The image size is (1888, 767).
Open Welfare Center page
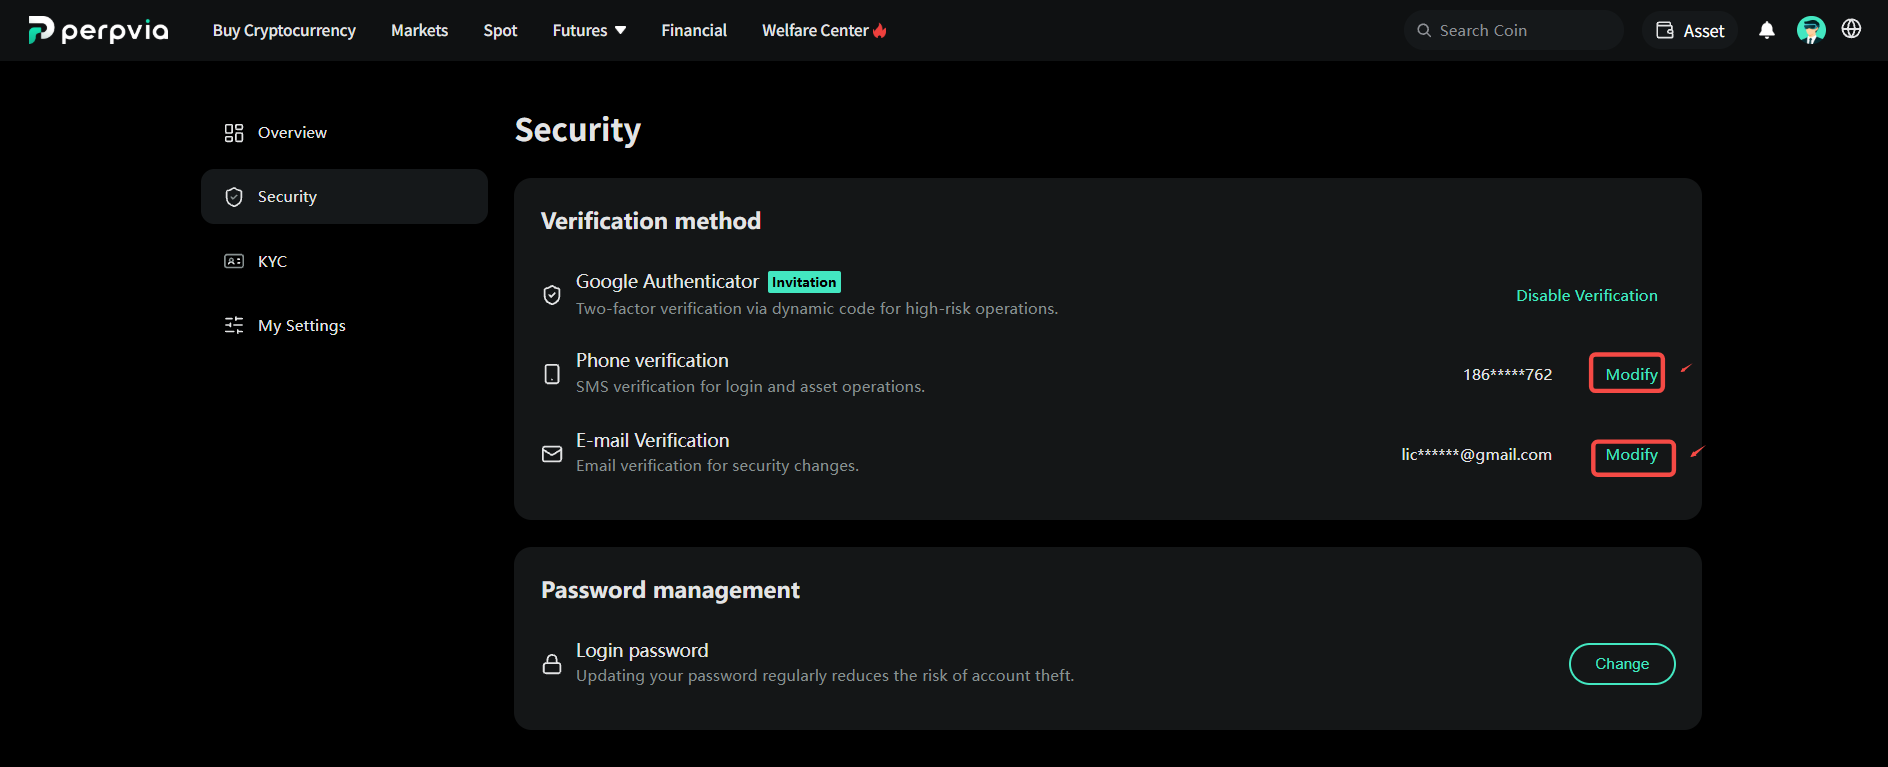tap(824, 30)
